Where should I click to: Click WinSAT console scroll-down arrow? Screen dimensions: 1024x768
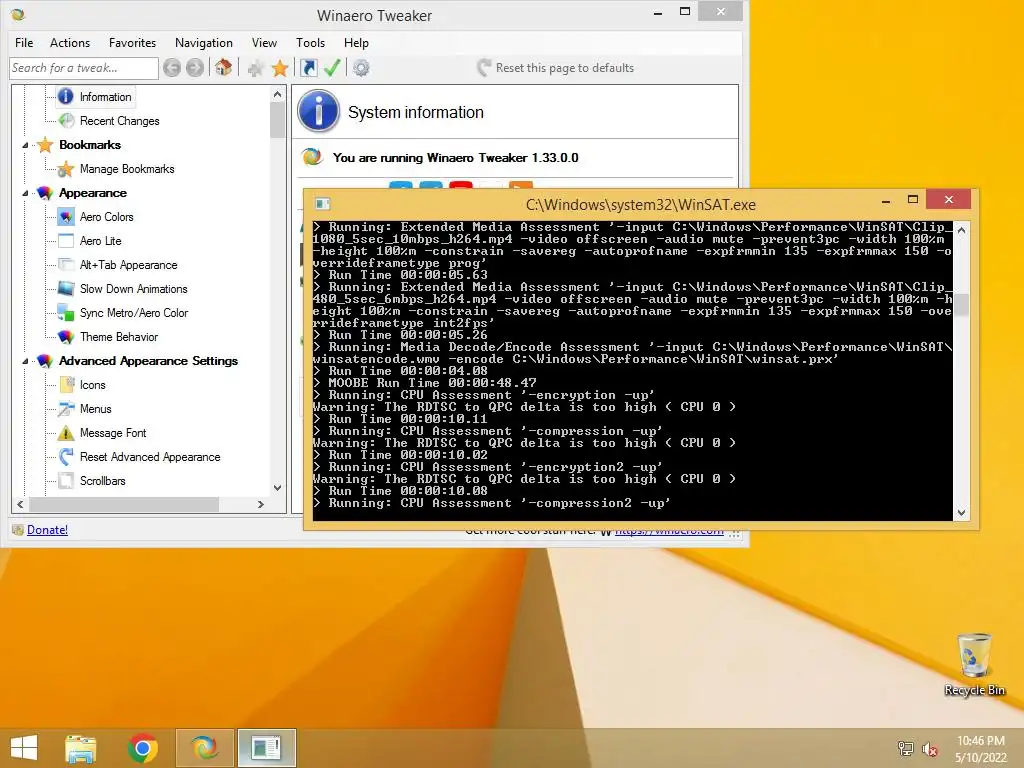pyautogui.click(x=961, y=513)
